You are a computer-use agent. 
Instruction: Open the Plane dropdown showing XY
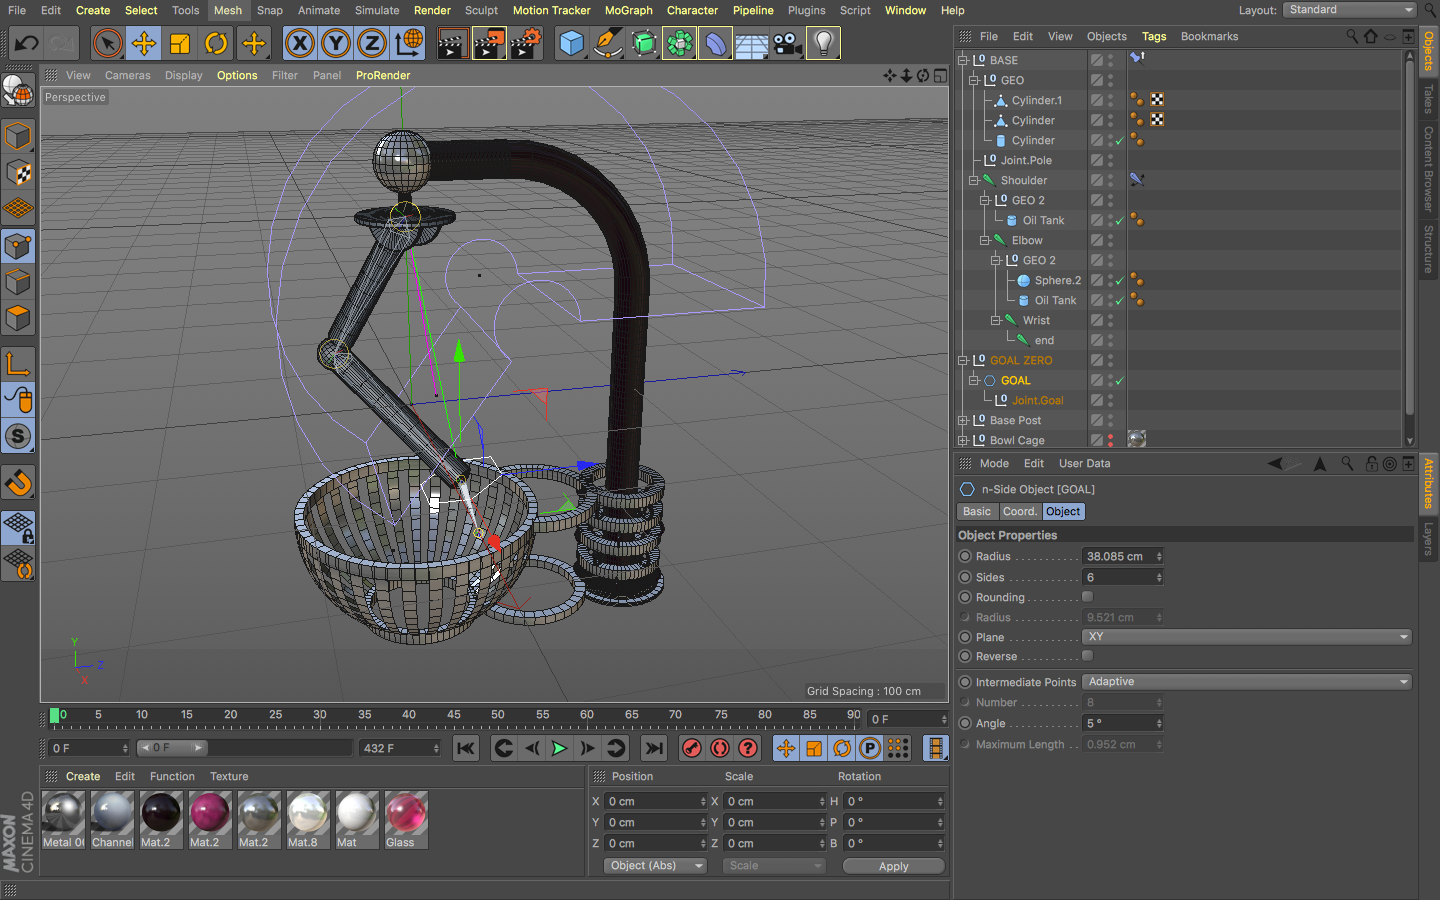(1246, 637)
